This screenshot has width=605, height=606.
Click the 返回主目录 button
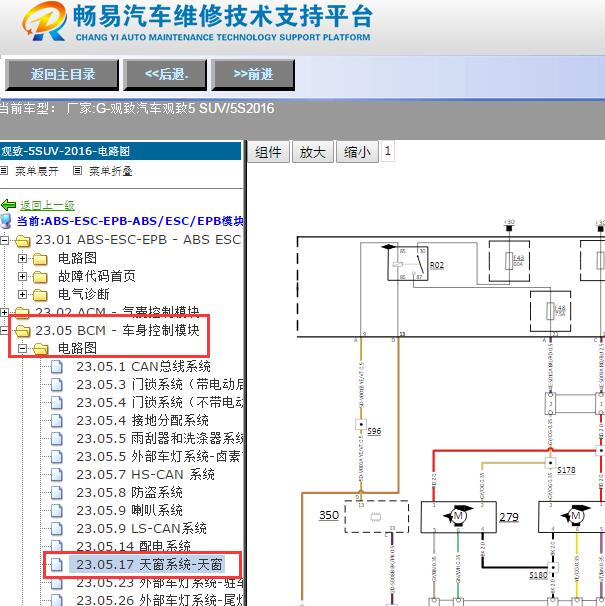coord(62,74)
